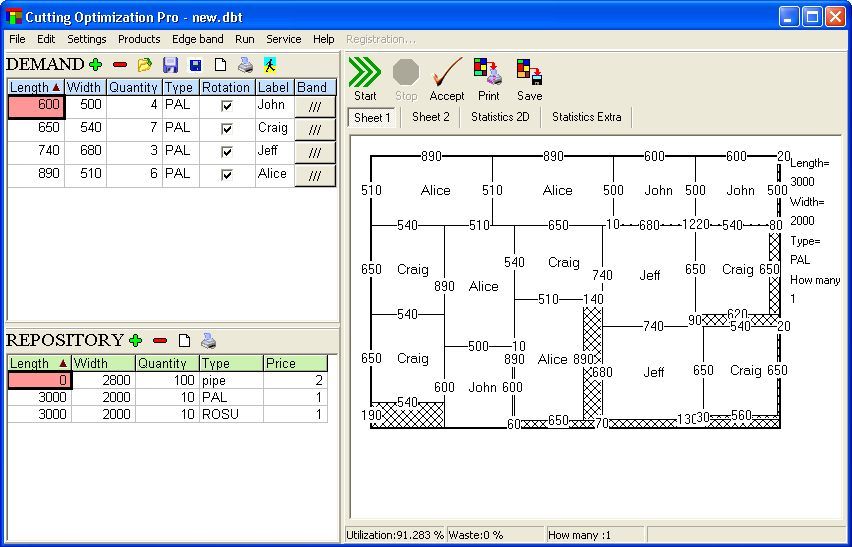The width and height of the screenshot is (852, 547).
Task: Print the Demand list using the printer icon
Action: pyautogui.click(x=245, y=65)
